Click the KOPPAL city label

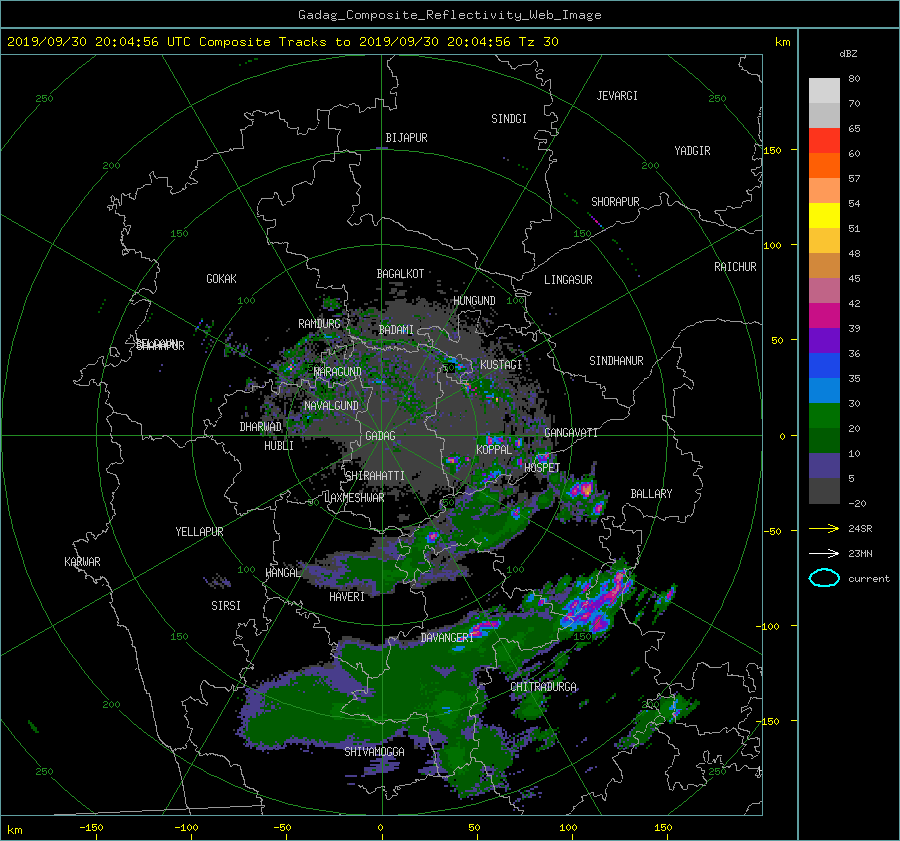click(x=494, y=450)
